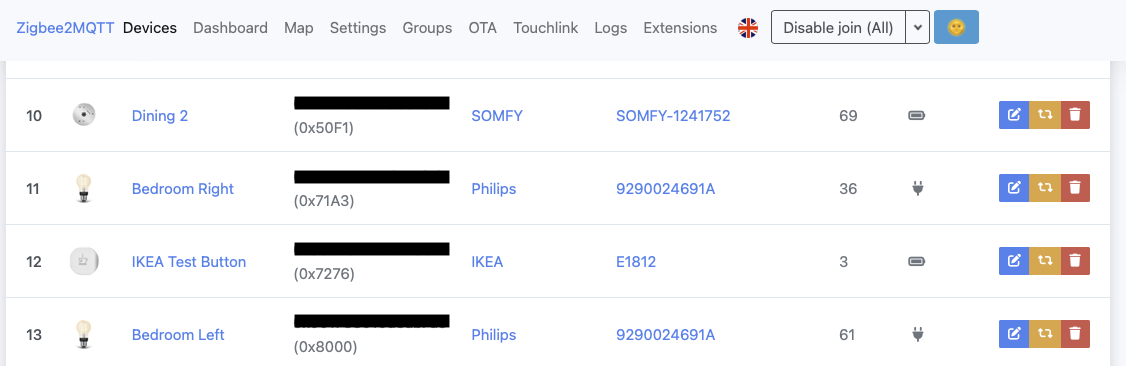
Task: Click reconfigure icon for IKEA Test Button
Action: 1045,261
